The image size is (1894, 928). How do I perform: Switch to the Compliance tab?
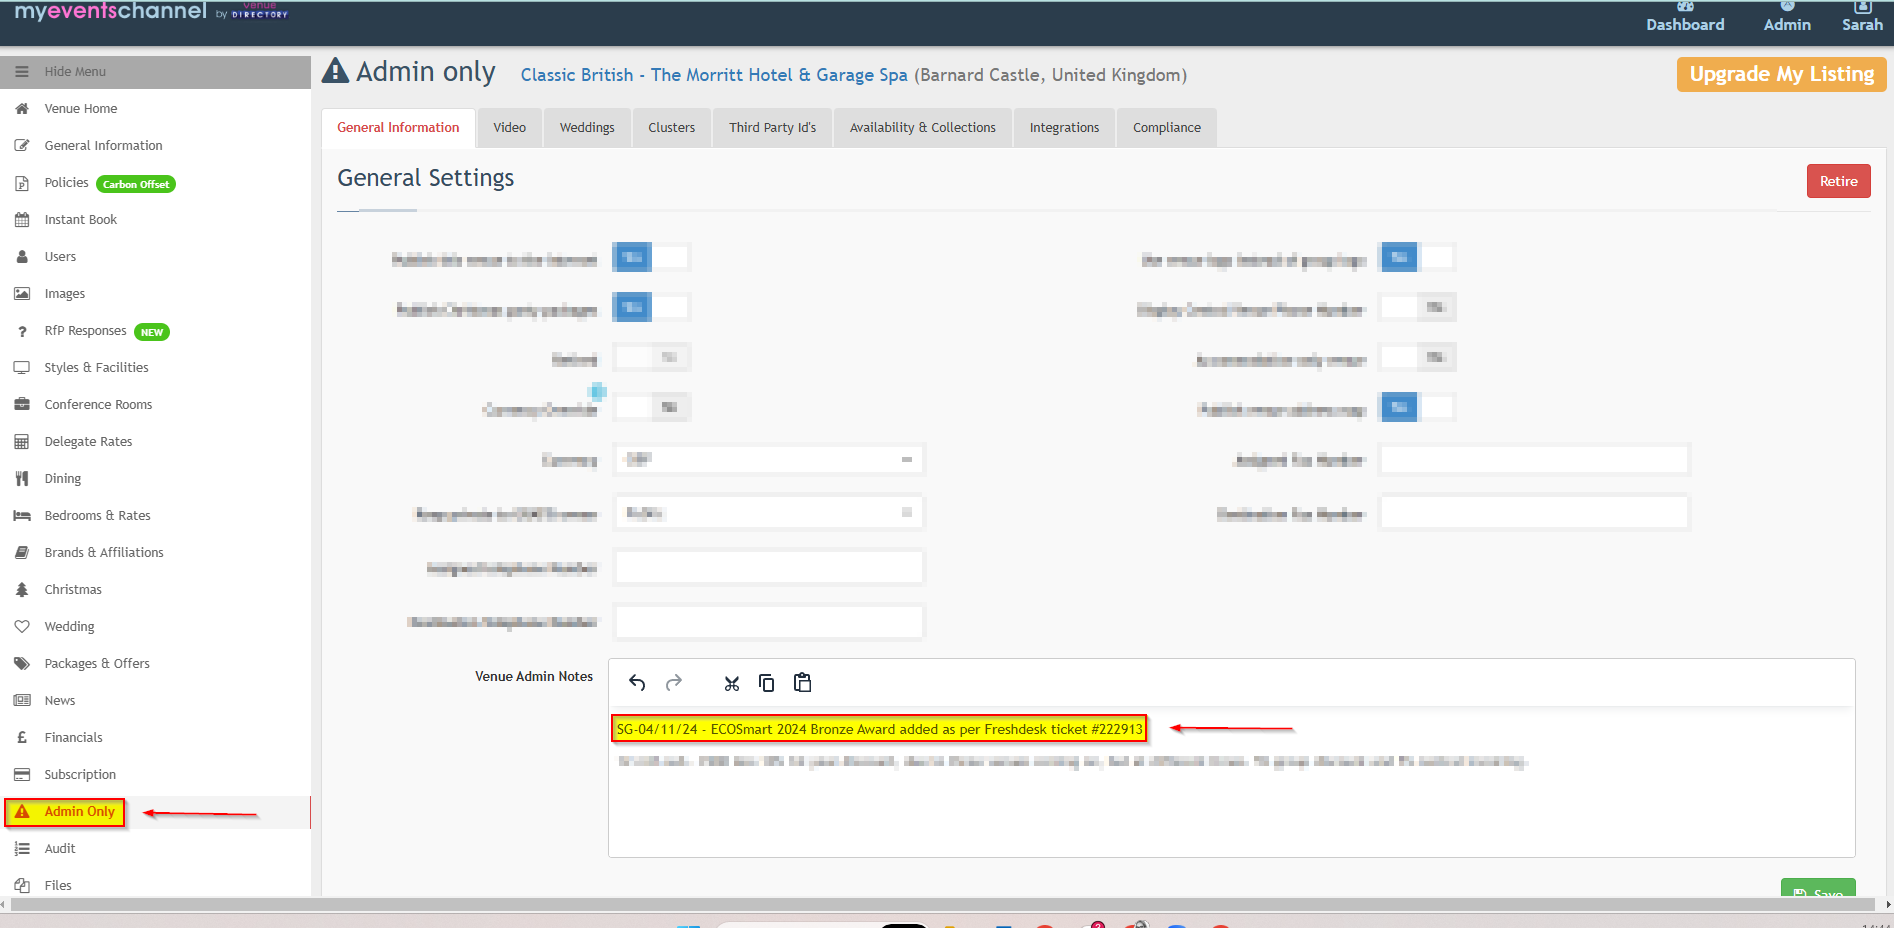pyautogui.click(x=1167, y=128)
